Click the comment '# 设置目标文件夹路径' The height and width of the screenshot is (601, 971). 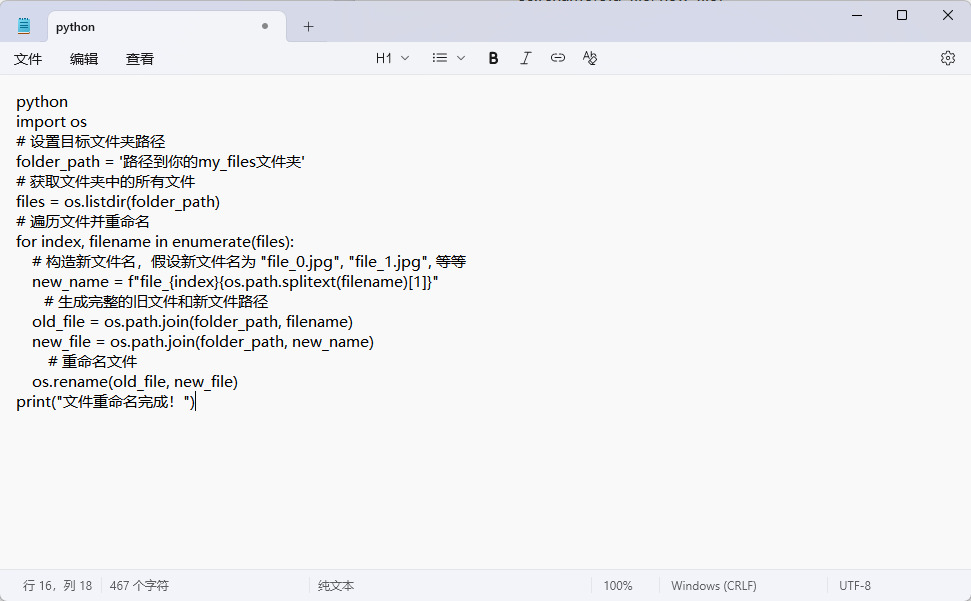click(x=90, y=142)
